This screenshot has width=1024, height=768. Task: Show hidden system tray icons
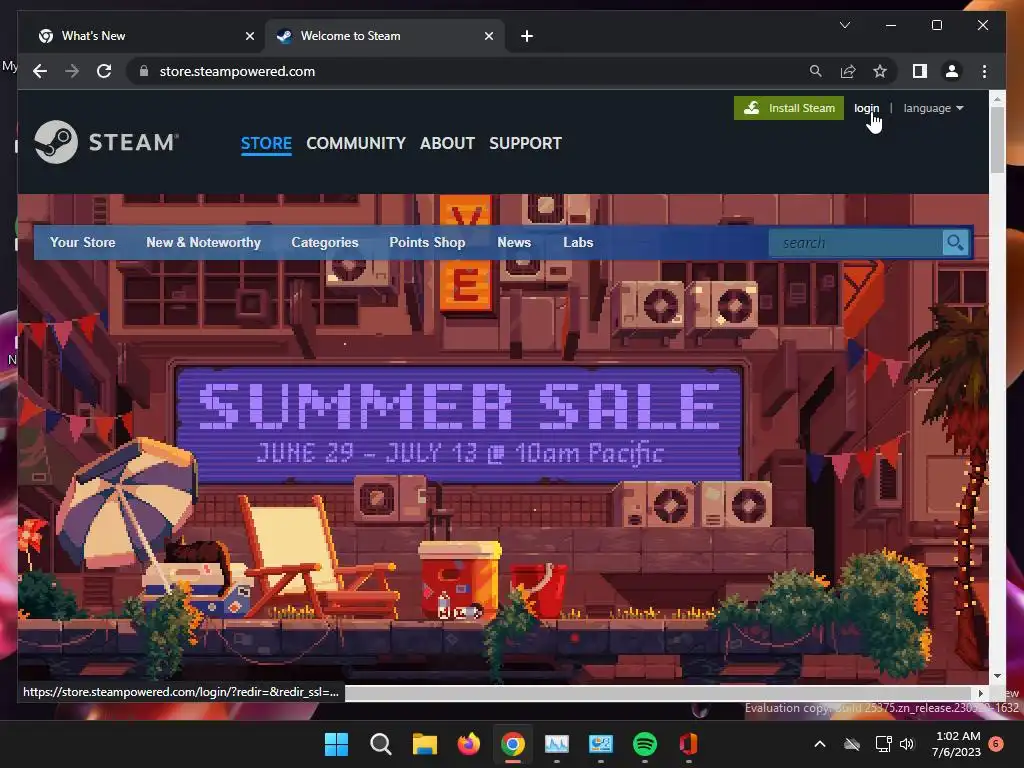(820, 744)
